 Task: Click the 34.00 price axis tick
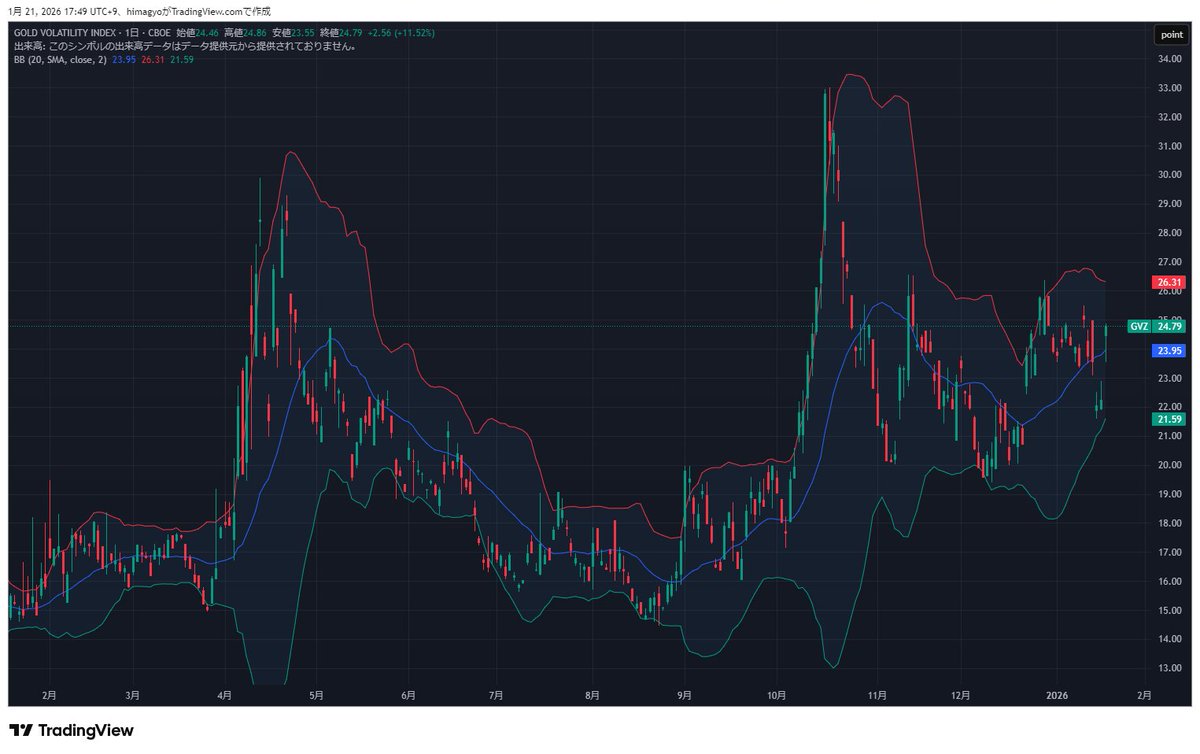(1170, 58)
